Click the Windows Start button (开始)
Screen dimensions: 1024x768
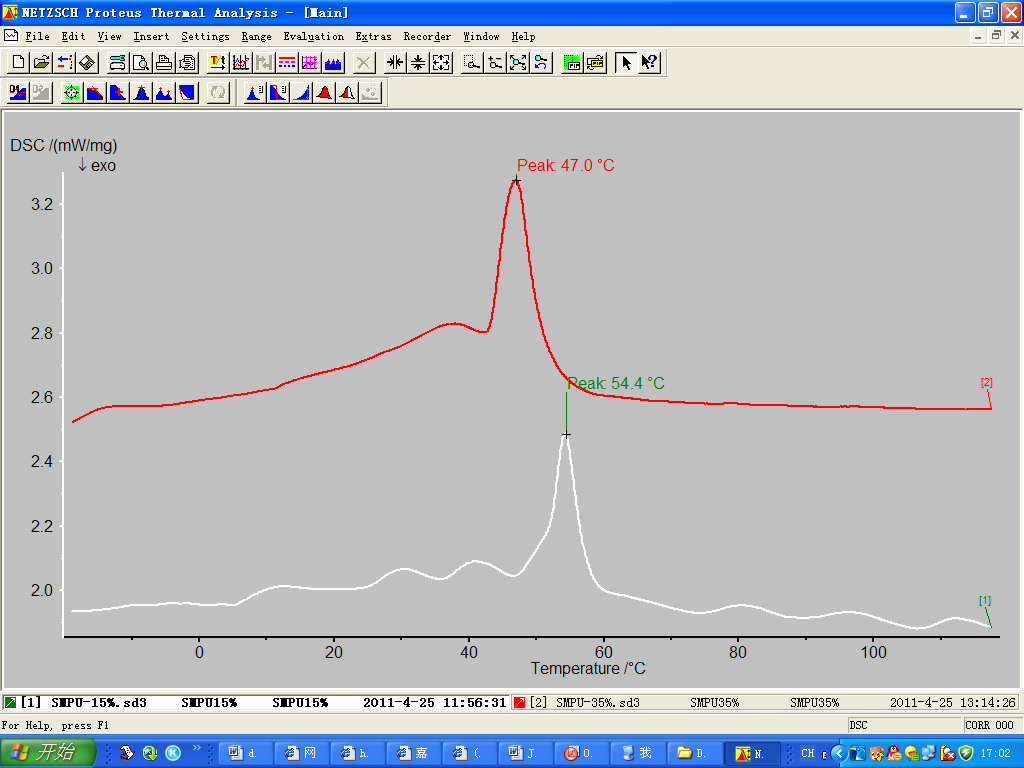pyautogui.click(x=48, y=753)
